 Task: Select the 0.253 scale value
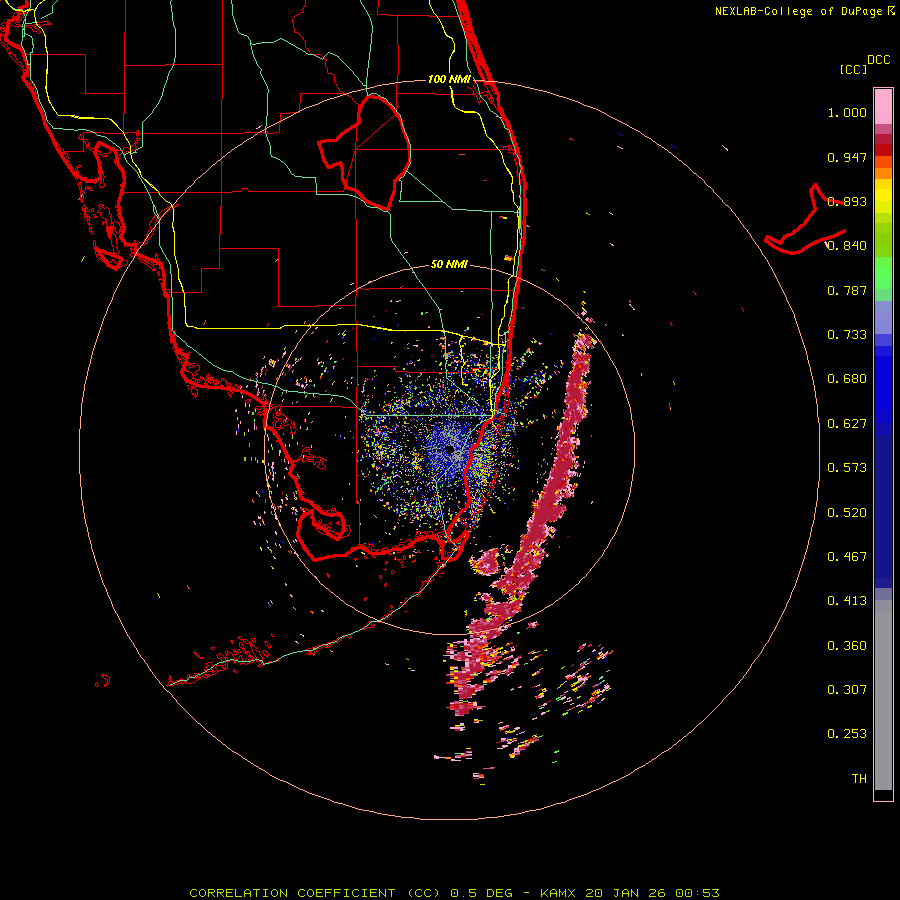[x=847, y=734]
